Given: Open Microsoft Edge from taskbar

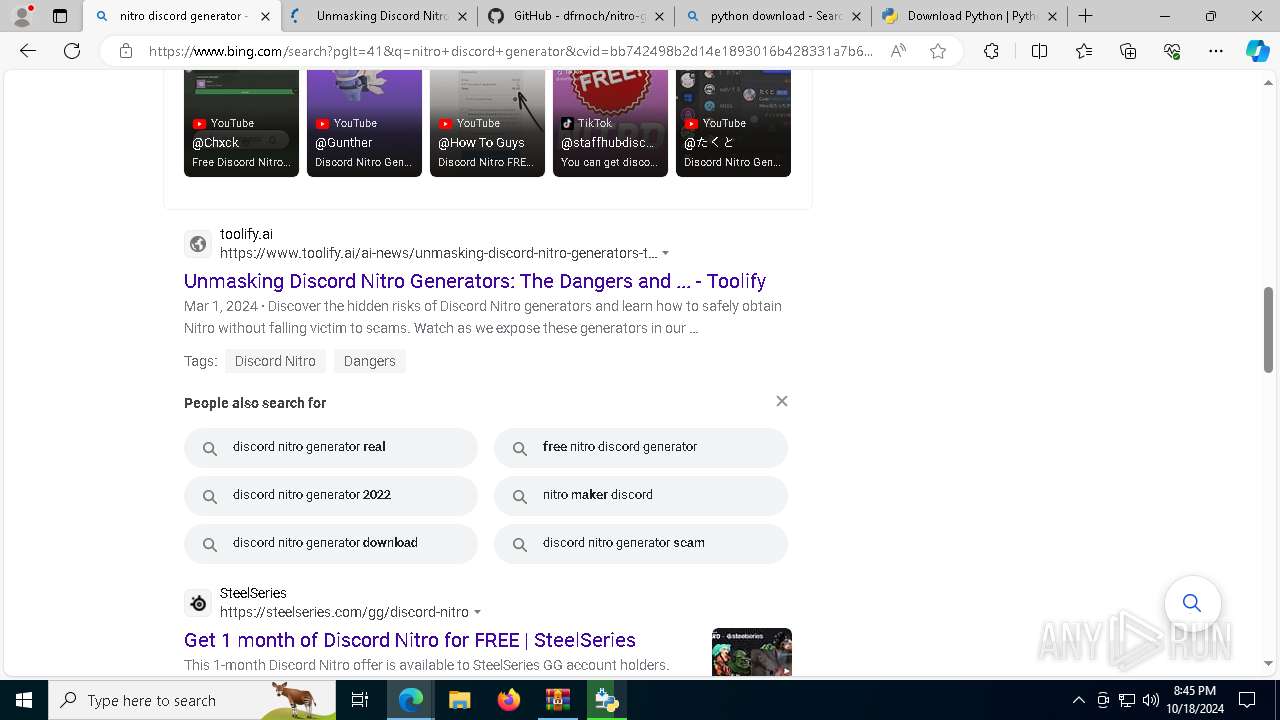Looking at the screenshot, I should [x=411, y=700].
